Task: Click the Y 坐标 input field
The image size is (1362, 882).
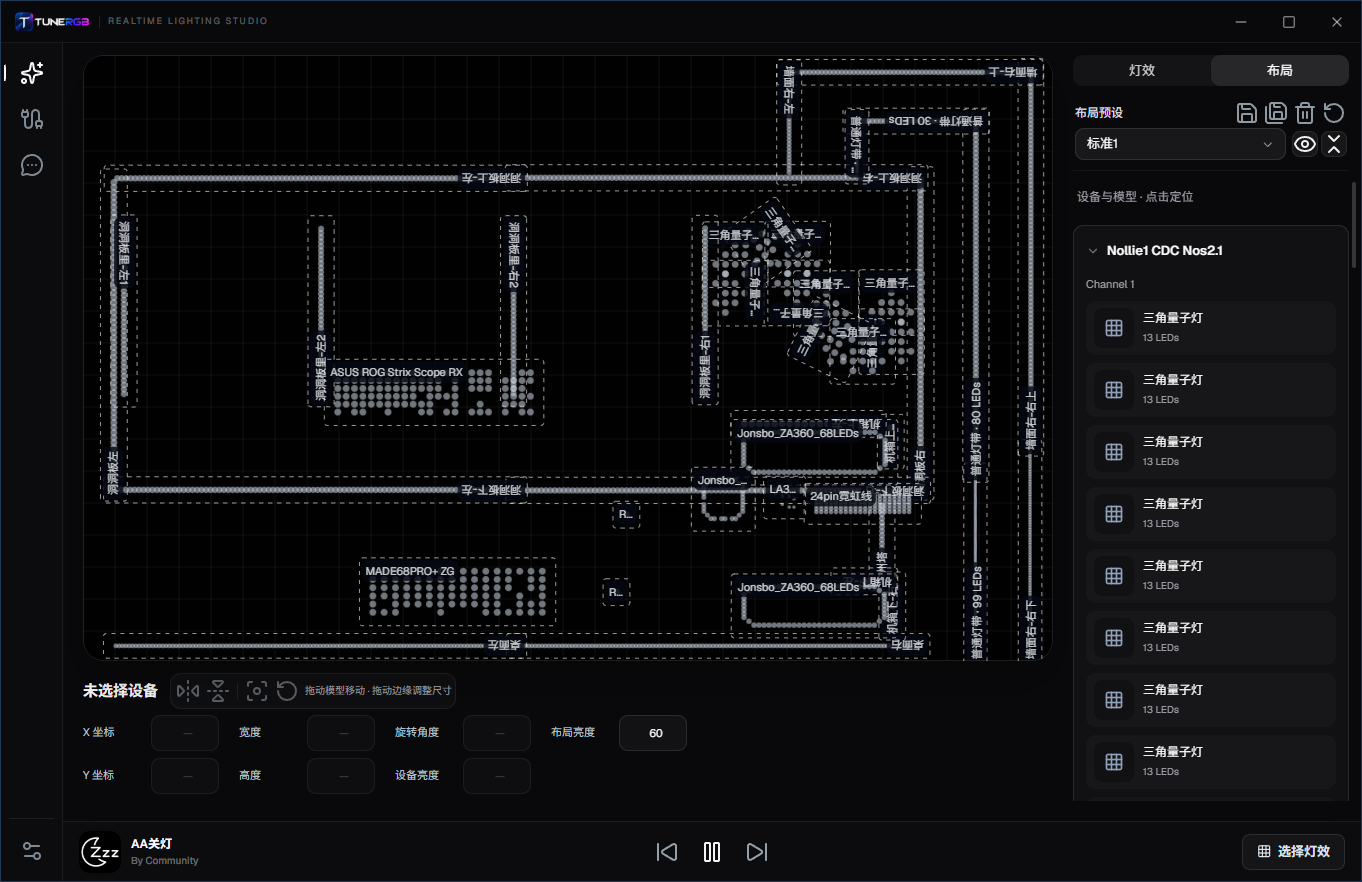Action: [x=185, y=776]
